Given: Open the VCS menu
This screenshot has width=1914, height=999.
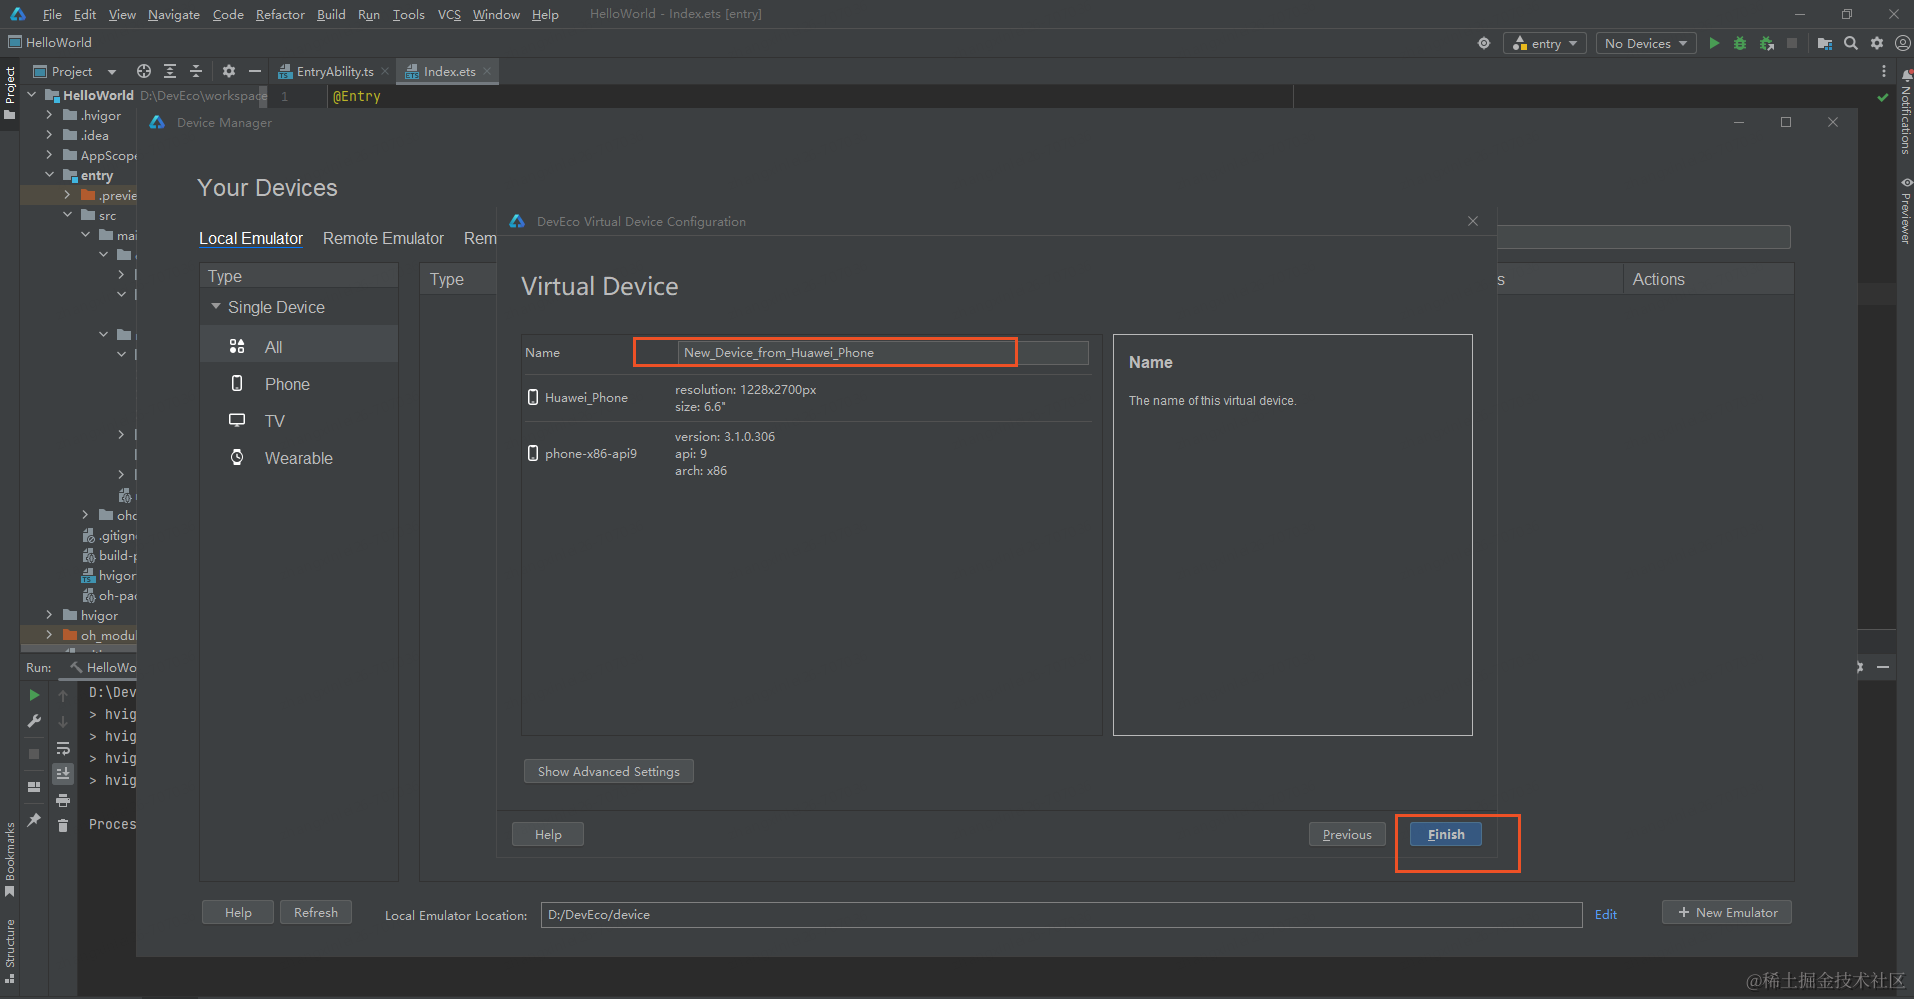Looking at the screenshot, I should (449, 14).
